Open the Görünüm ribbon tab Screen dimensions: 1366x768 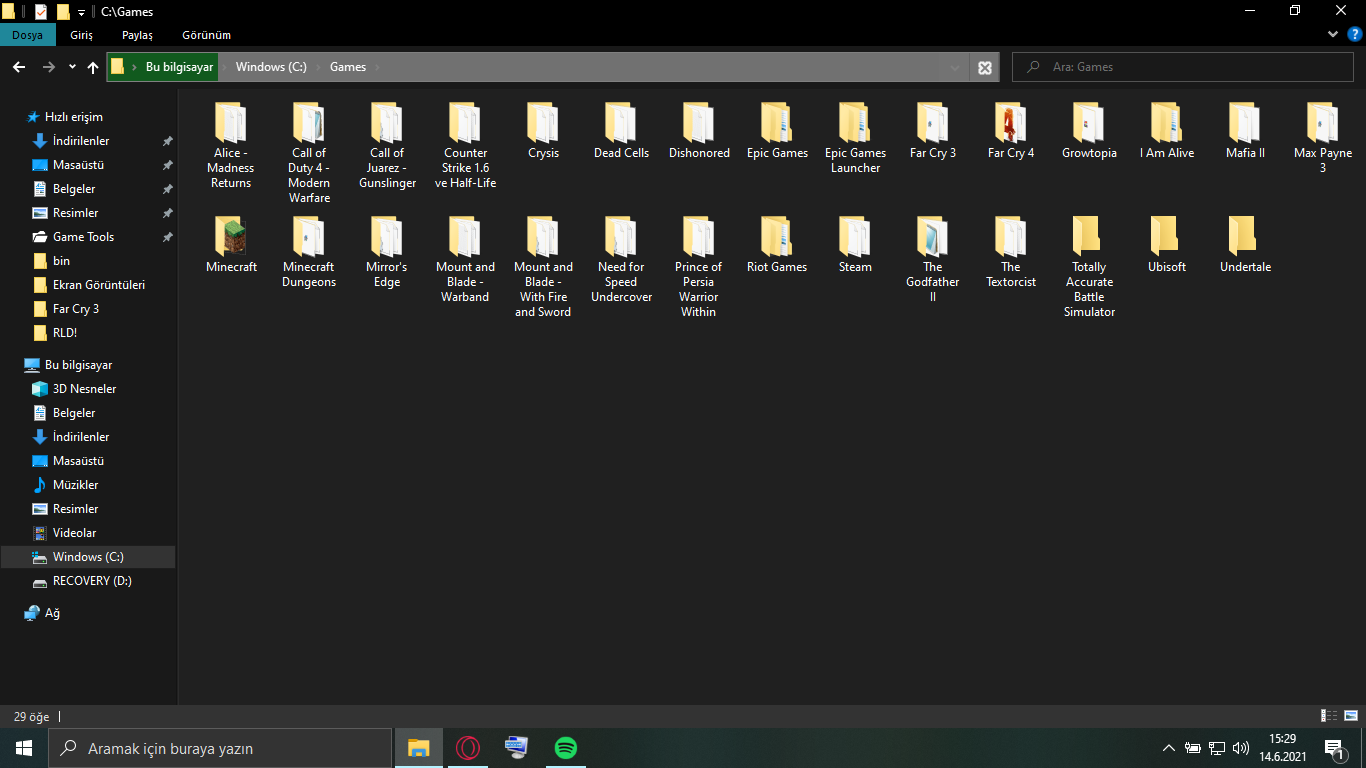[207, 35]
